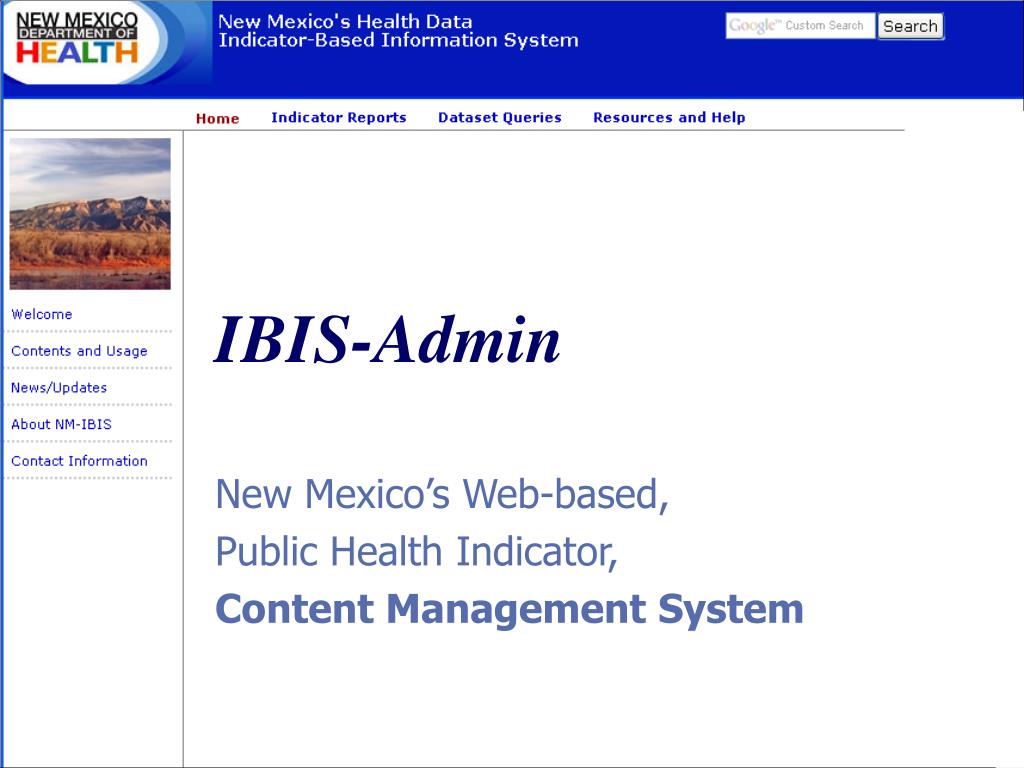Screen dimensions: 1024x768
Task: Click the text New Mexico's Web-based,
Action: pos(442,494)
